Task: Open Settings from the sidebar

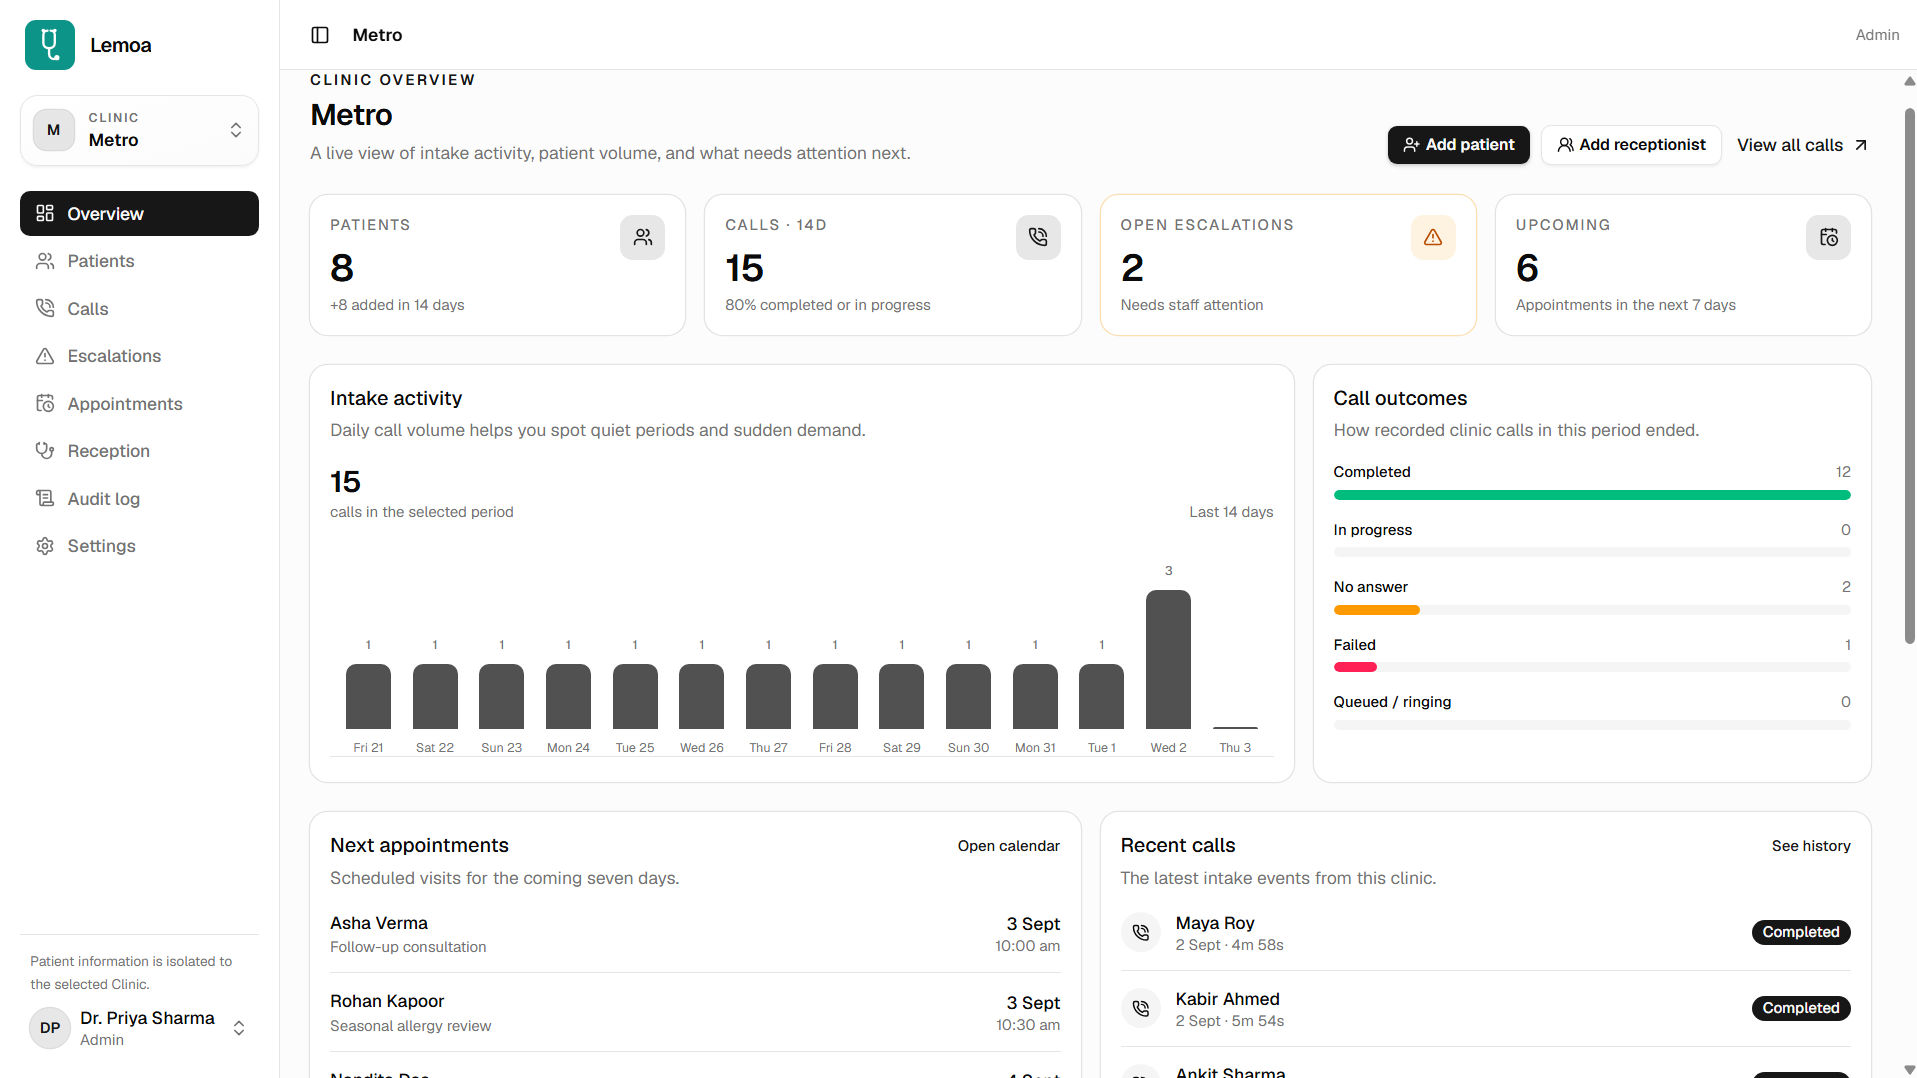Action: click(x=139, y=546)
